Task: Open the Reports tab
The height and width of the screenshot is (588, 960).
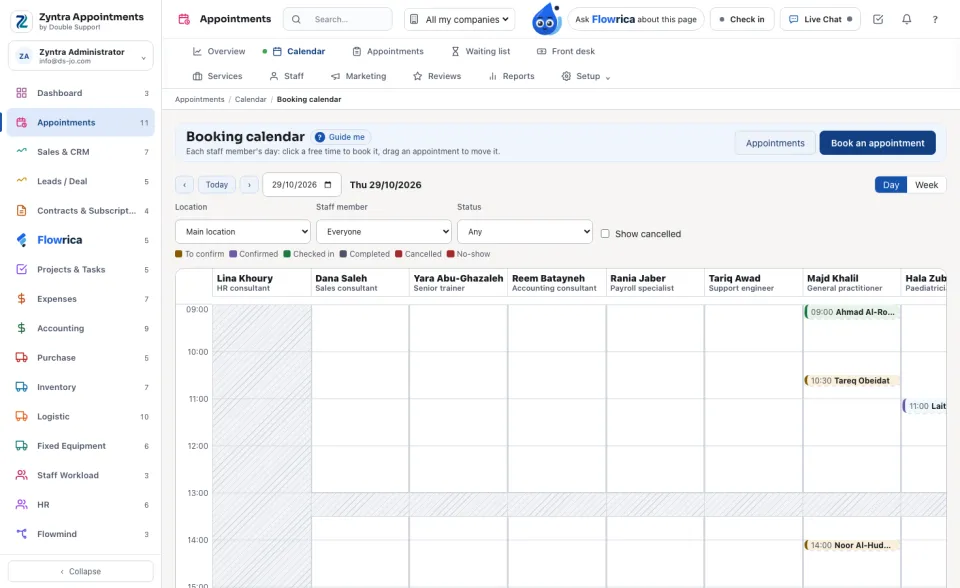Action: tap(511, 76)
